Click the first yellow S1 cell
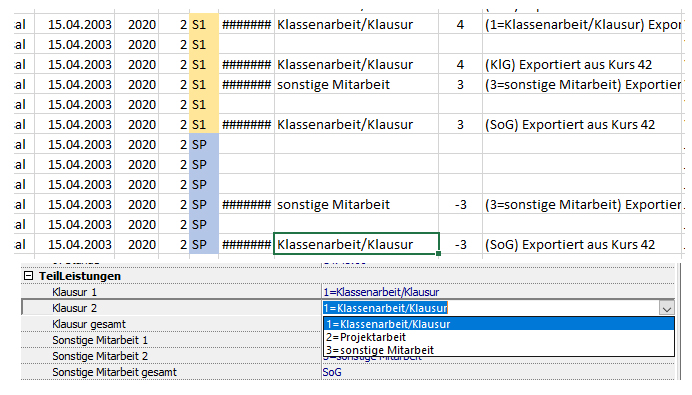 click(x=203, y=24)
